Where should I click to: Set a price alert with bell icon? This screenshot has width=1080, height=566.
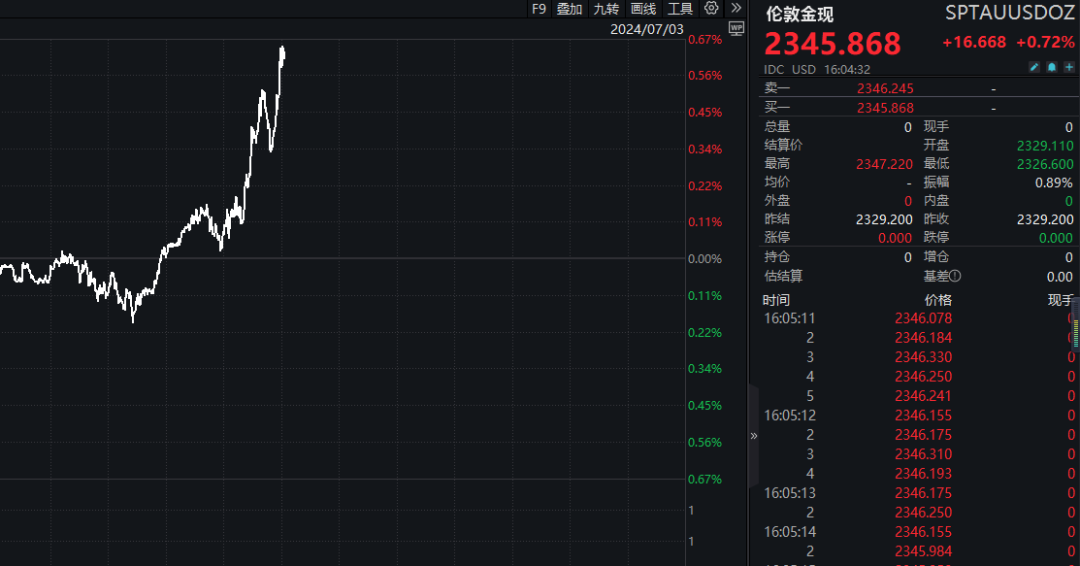click(1052, 68)
